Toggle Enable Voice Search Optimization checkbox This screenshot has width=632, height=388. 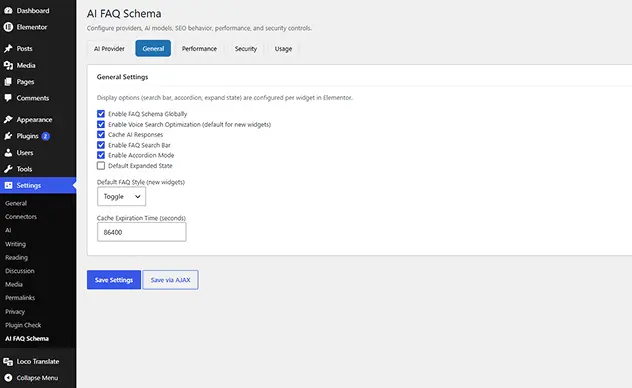101,124
